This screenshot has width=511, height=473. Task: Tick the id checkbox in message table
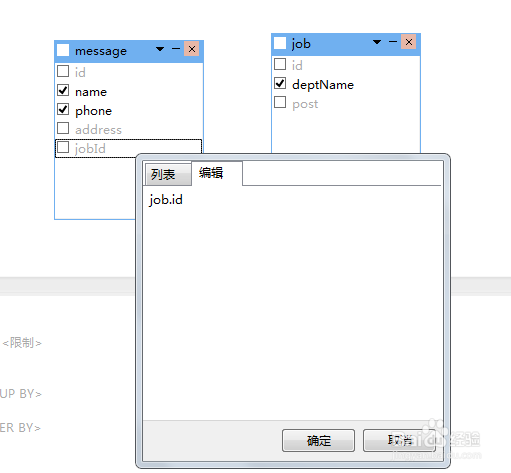63,71
